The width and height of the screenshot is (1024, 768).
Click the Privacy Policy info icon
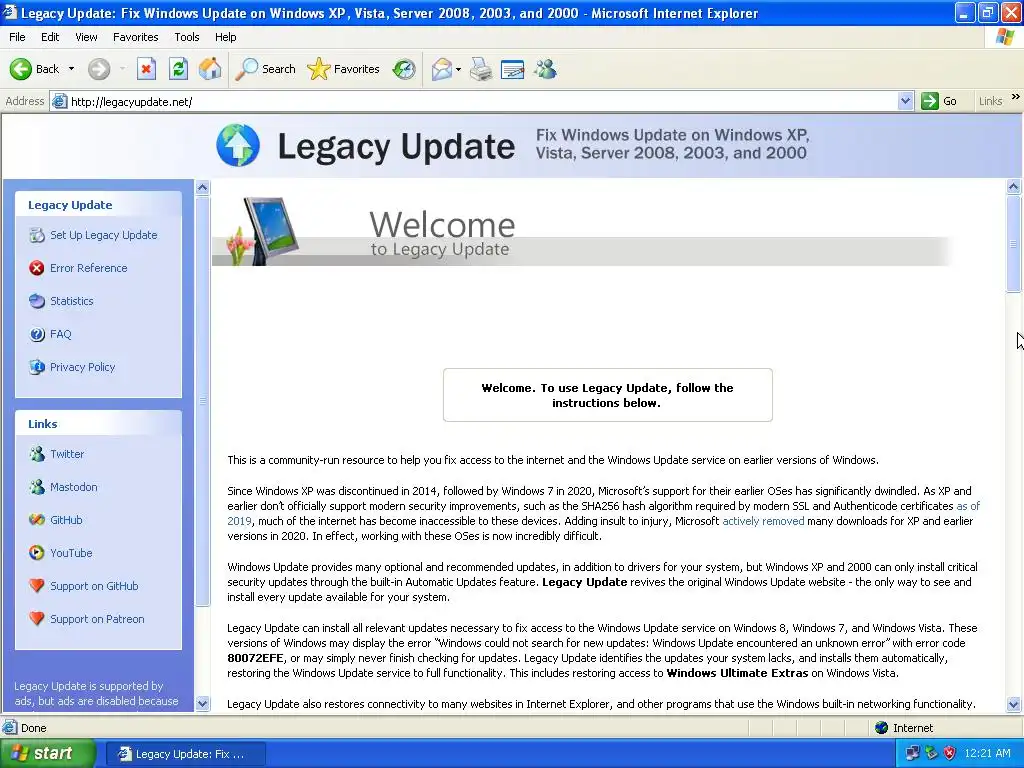(x=37, y=367)
